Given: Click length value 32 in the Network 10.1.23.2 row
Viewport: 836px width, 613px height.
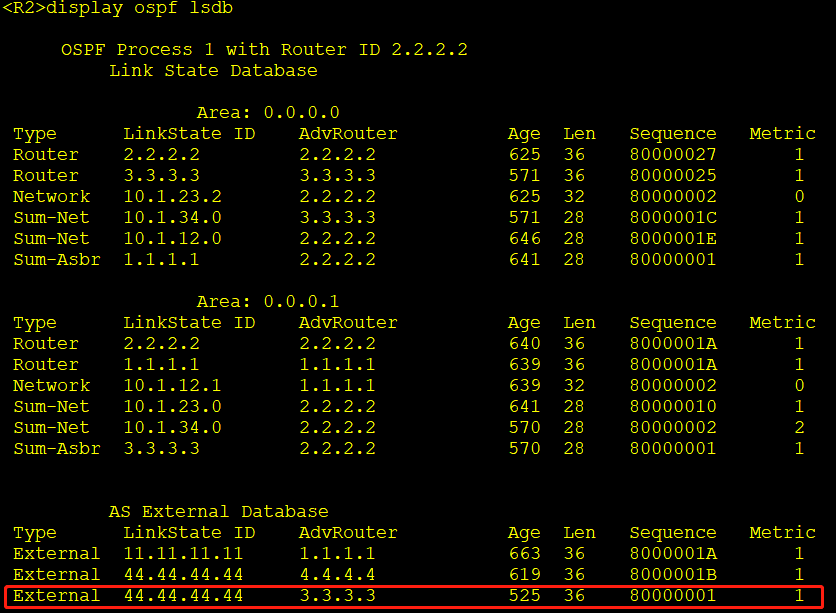Looking at the screenshot, I should point(574,197).
